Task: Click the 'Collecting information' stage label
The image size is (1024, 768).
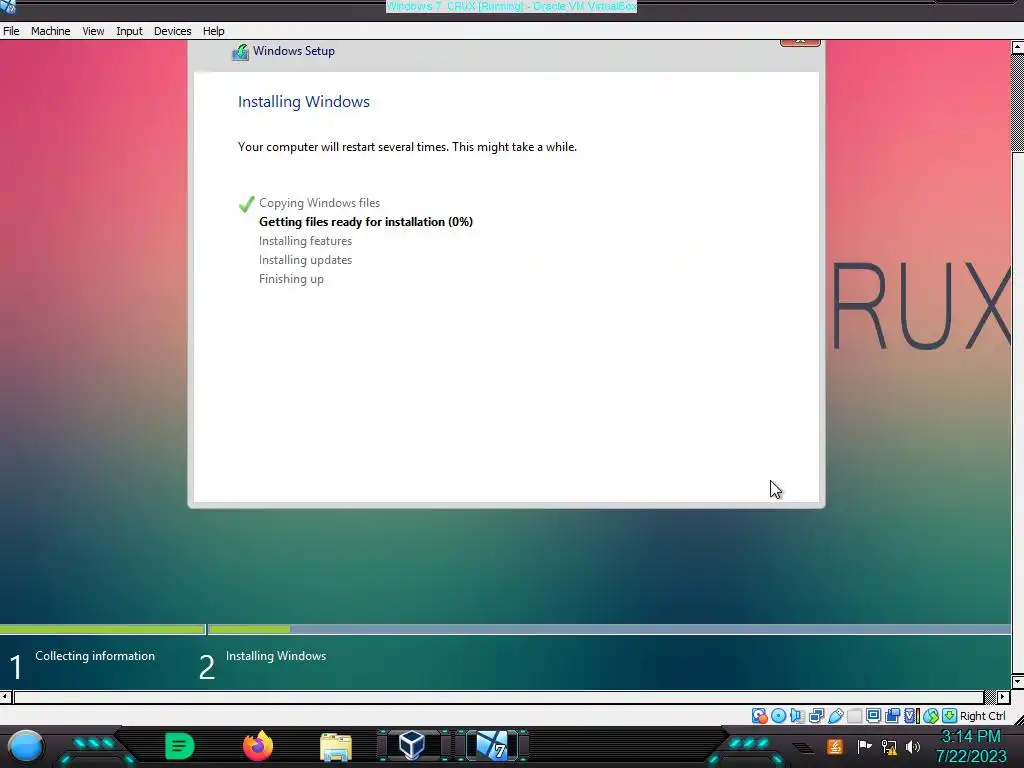Action: (95, 656)
